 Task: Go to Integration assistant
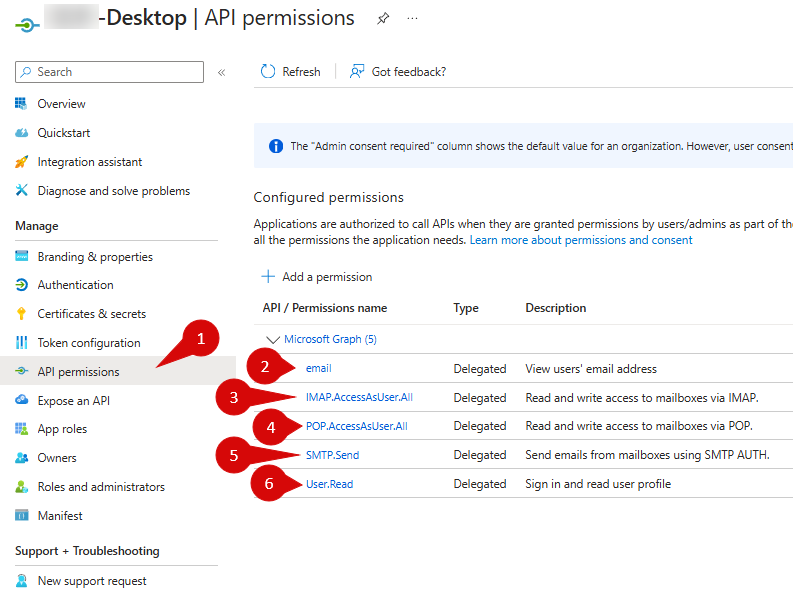click(x=90, y=162)
